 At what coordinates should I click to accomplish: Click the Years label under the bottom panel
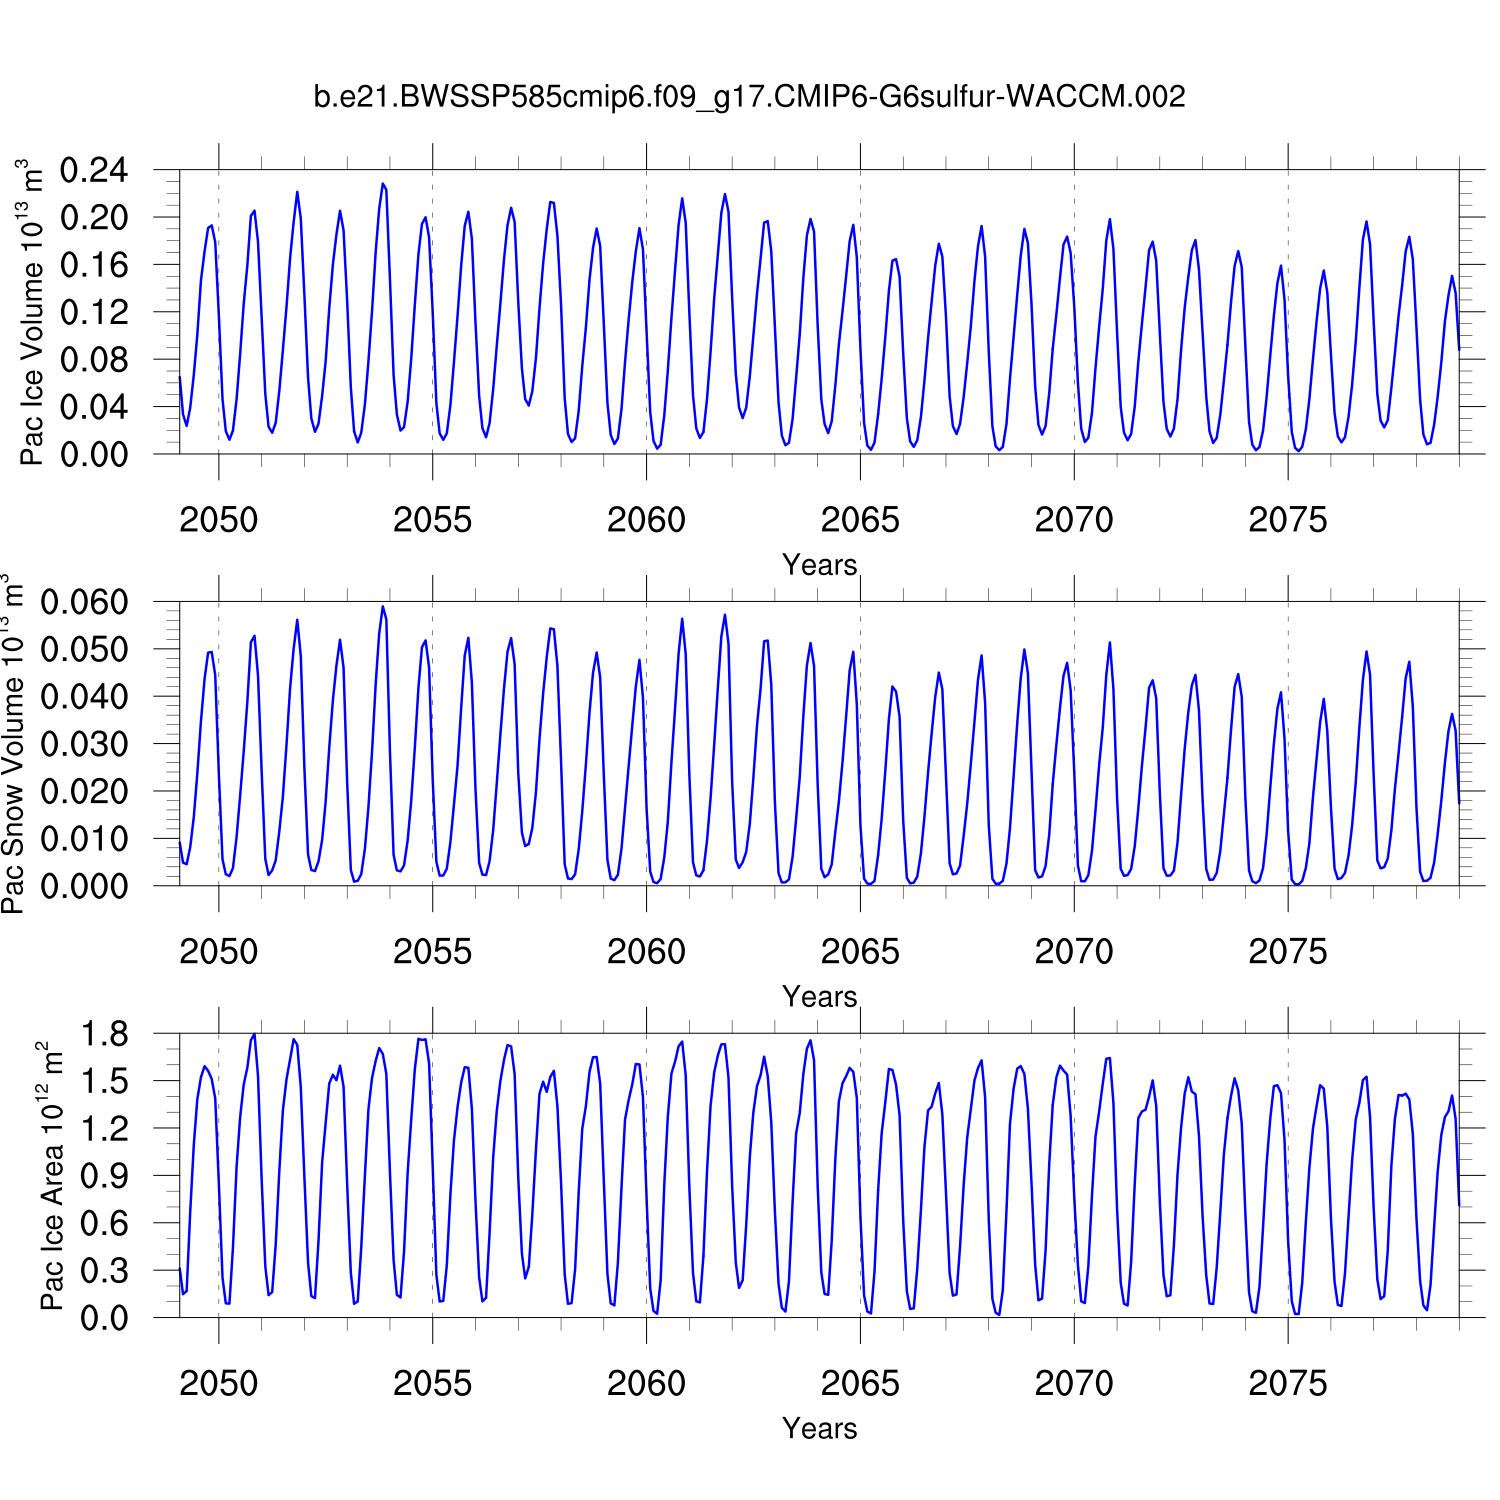819,1428
